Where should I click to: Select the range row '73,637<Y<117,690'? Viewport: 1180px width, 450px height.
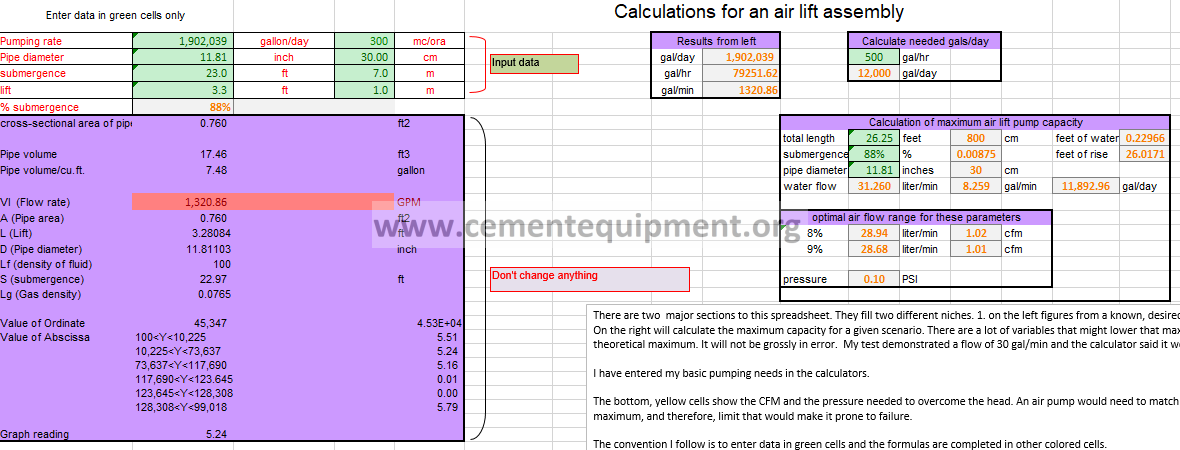tap(181, 365)
